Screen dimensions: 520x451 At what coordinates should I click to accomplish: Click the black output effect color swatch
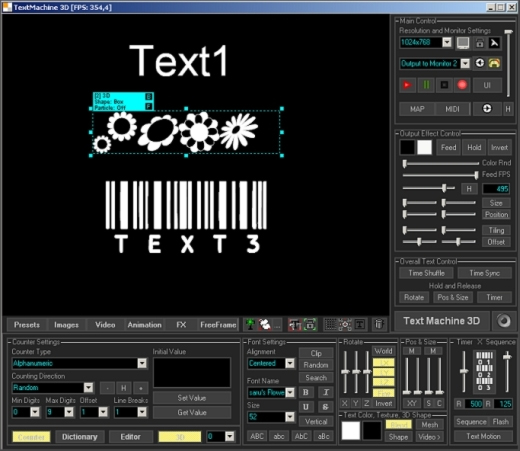pos(407,147)
